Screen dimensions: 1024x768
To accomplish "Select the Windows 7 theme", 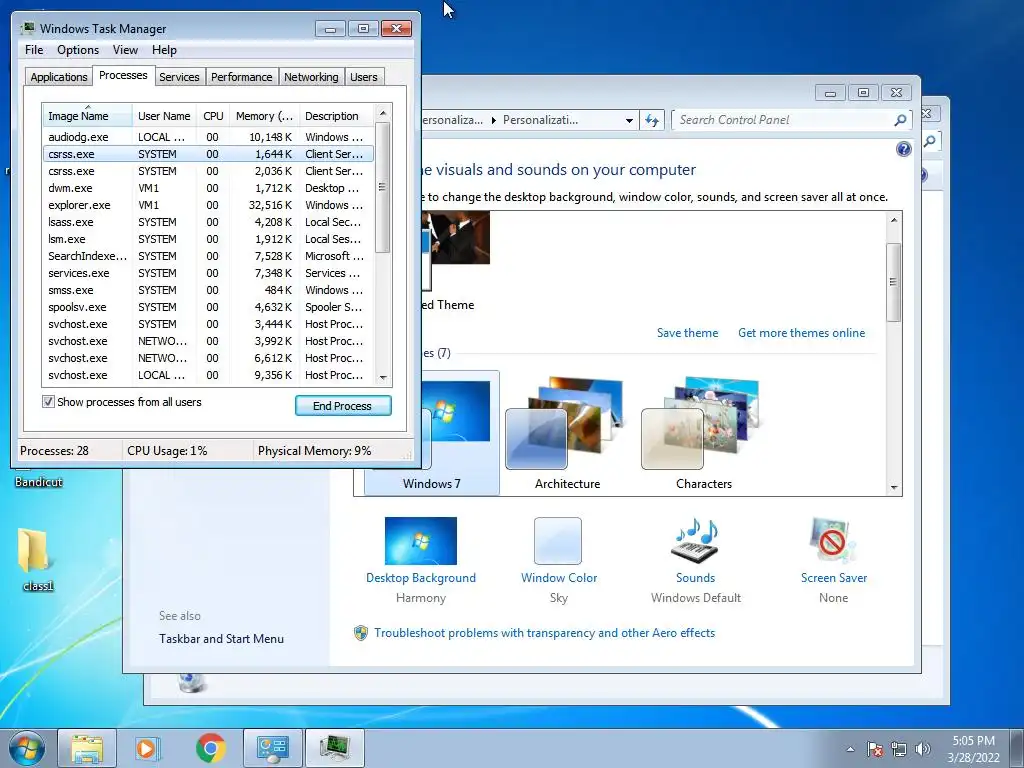I will point(432,434).
